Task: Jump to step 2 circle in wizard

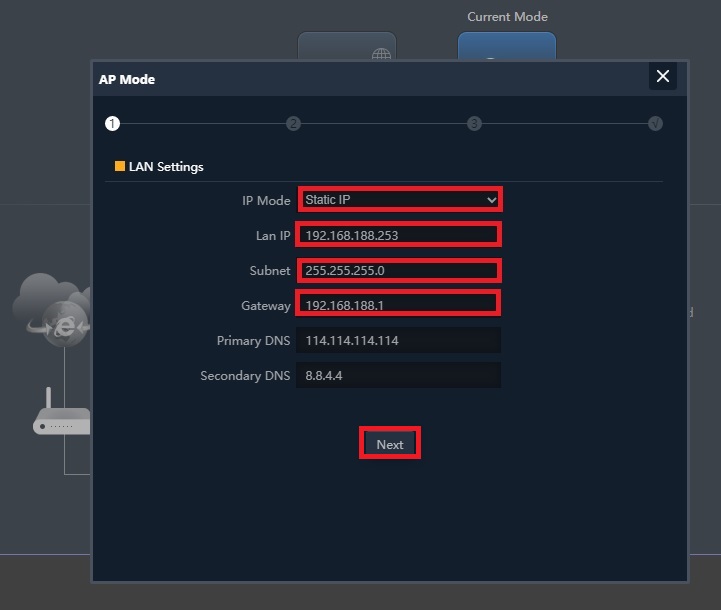Action: (x=293, y=124)
